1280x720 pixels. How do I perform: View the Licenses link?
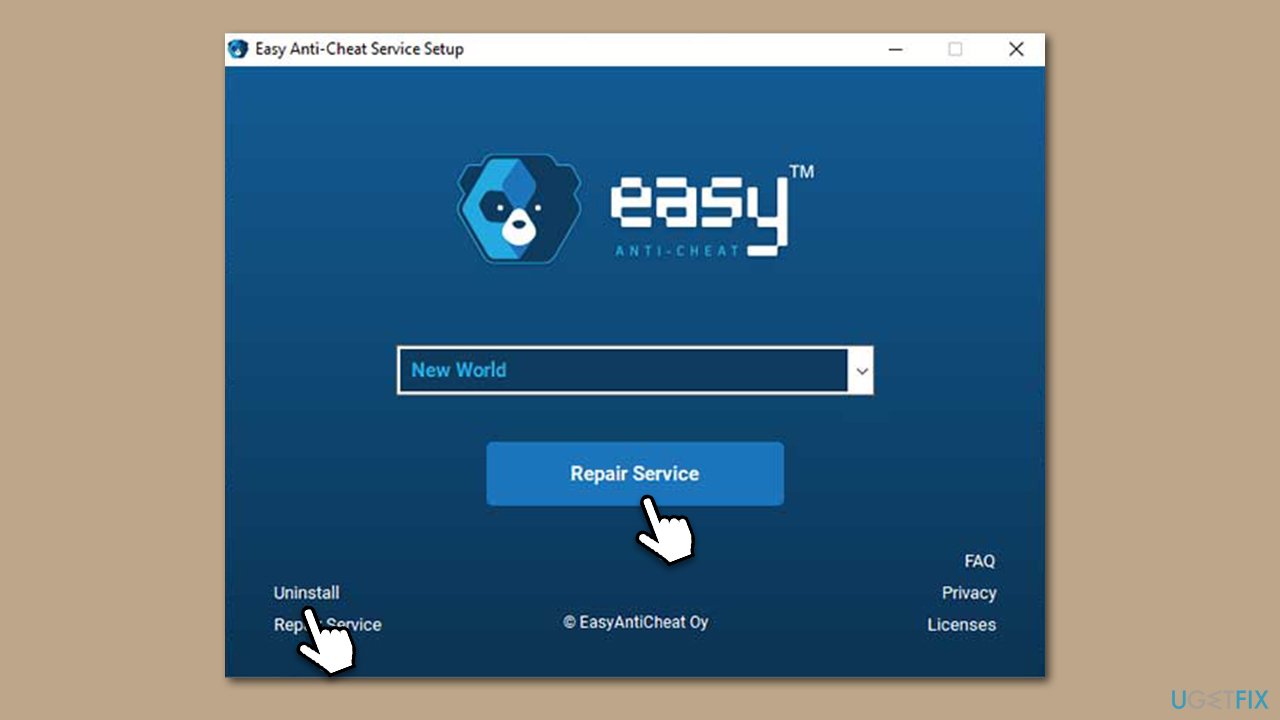point(961,625)
